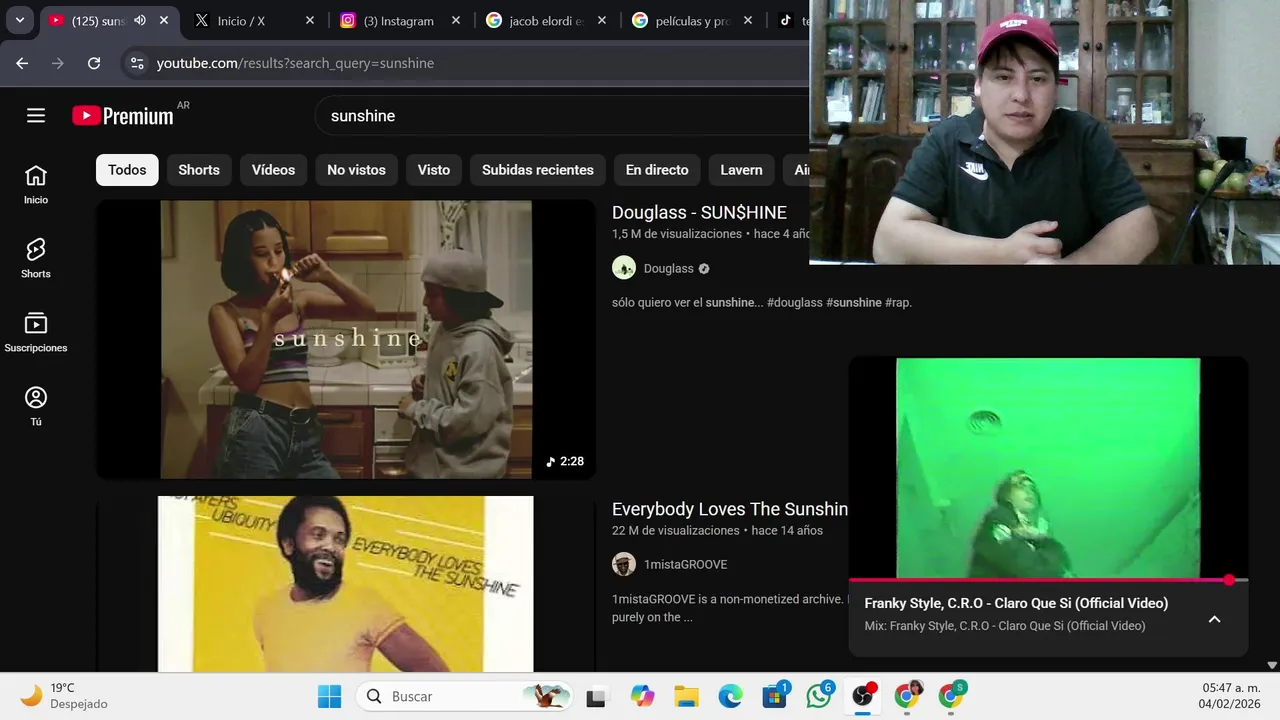Open OBS Studio from the taskbar
Image resolution: width=1280 pixels, height=720 pixels.
pos(863,697)
